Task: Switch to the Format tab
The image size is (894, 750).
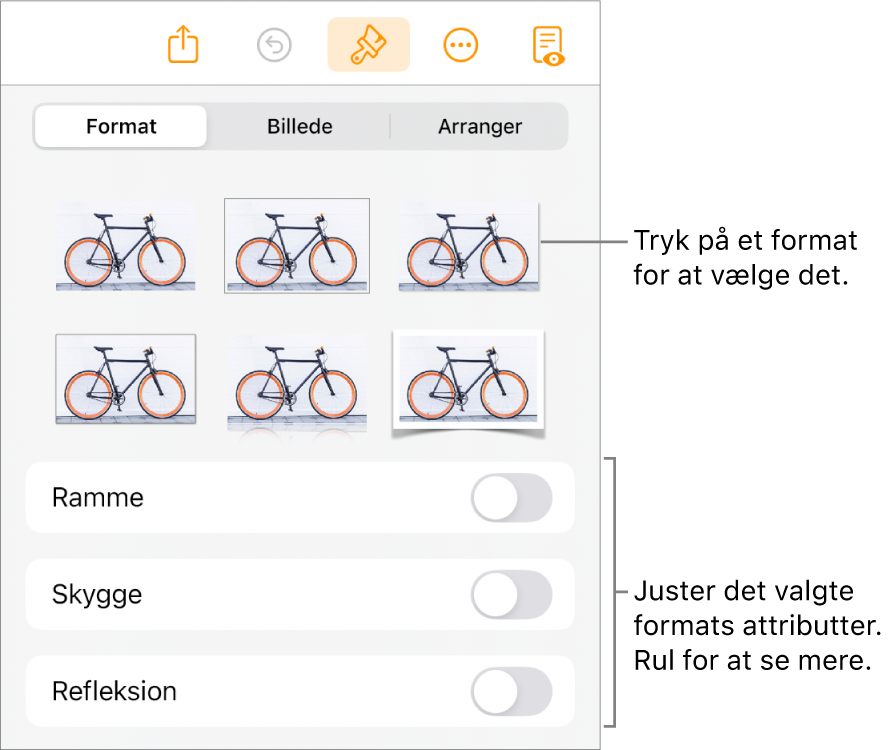Action: (x=121, y=127)
